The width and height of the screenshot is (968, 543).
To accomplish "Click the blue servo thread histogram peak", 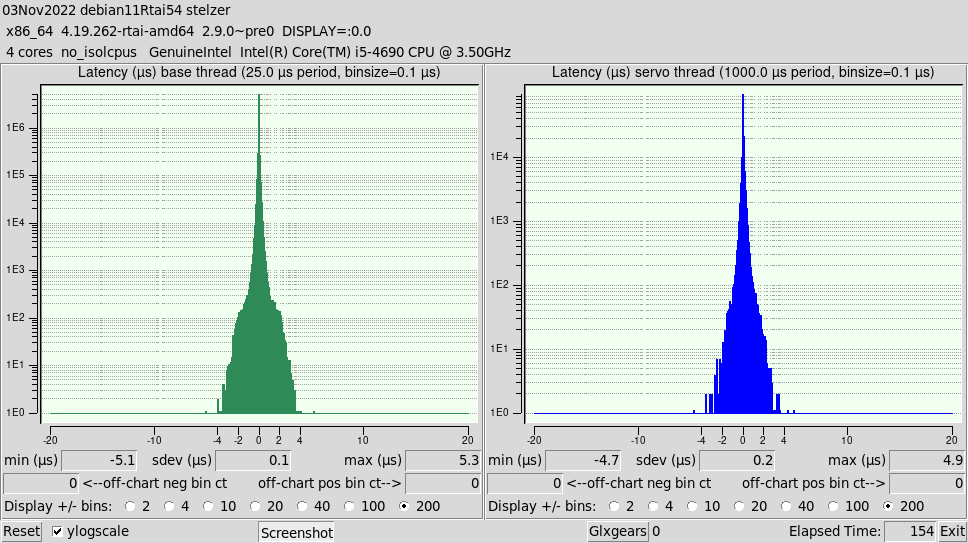I will tap(743, 97).
